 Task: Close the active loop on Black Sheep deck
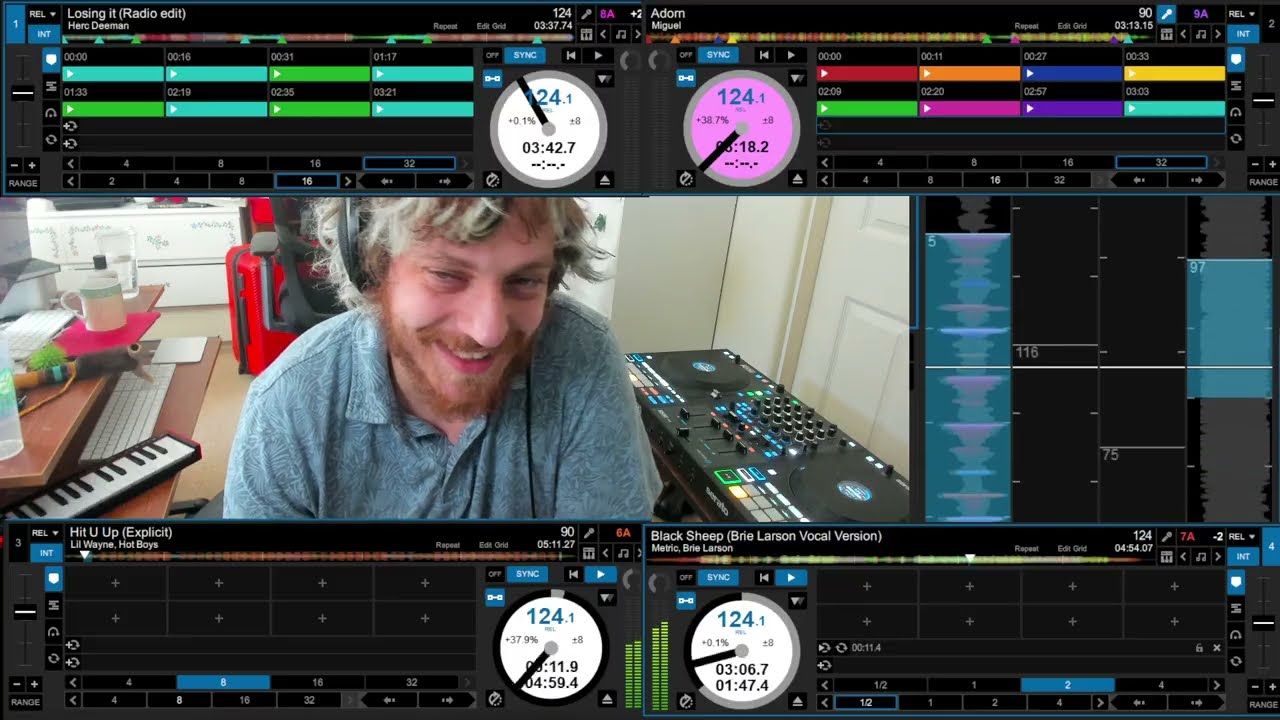[x=1217, y=648]
